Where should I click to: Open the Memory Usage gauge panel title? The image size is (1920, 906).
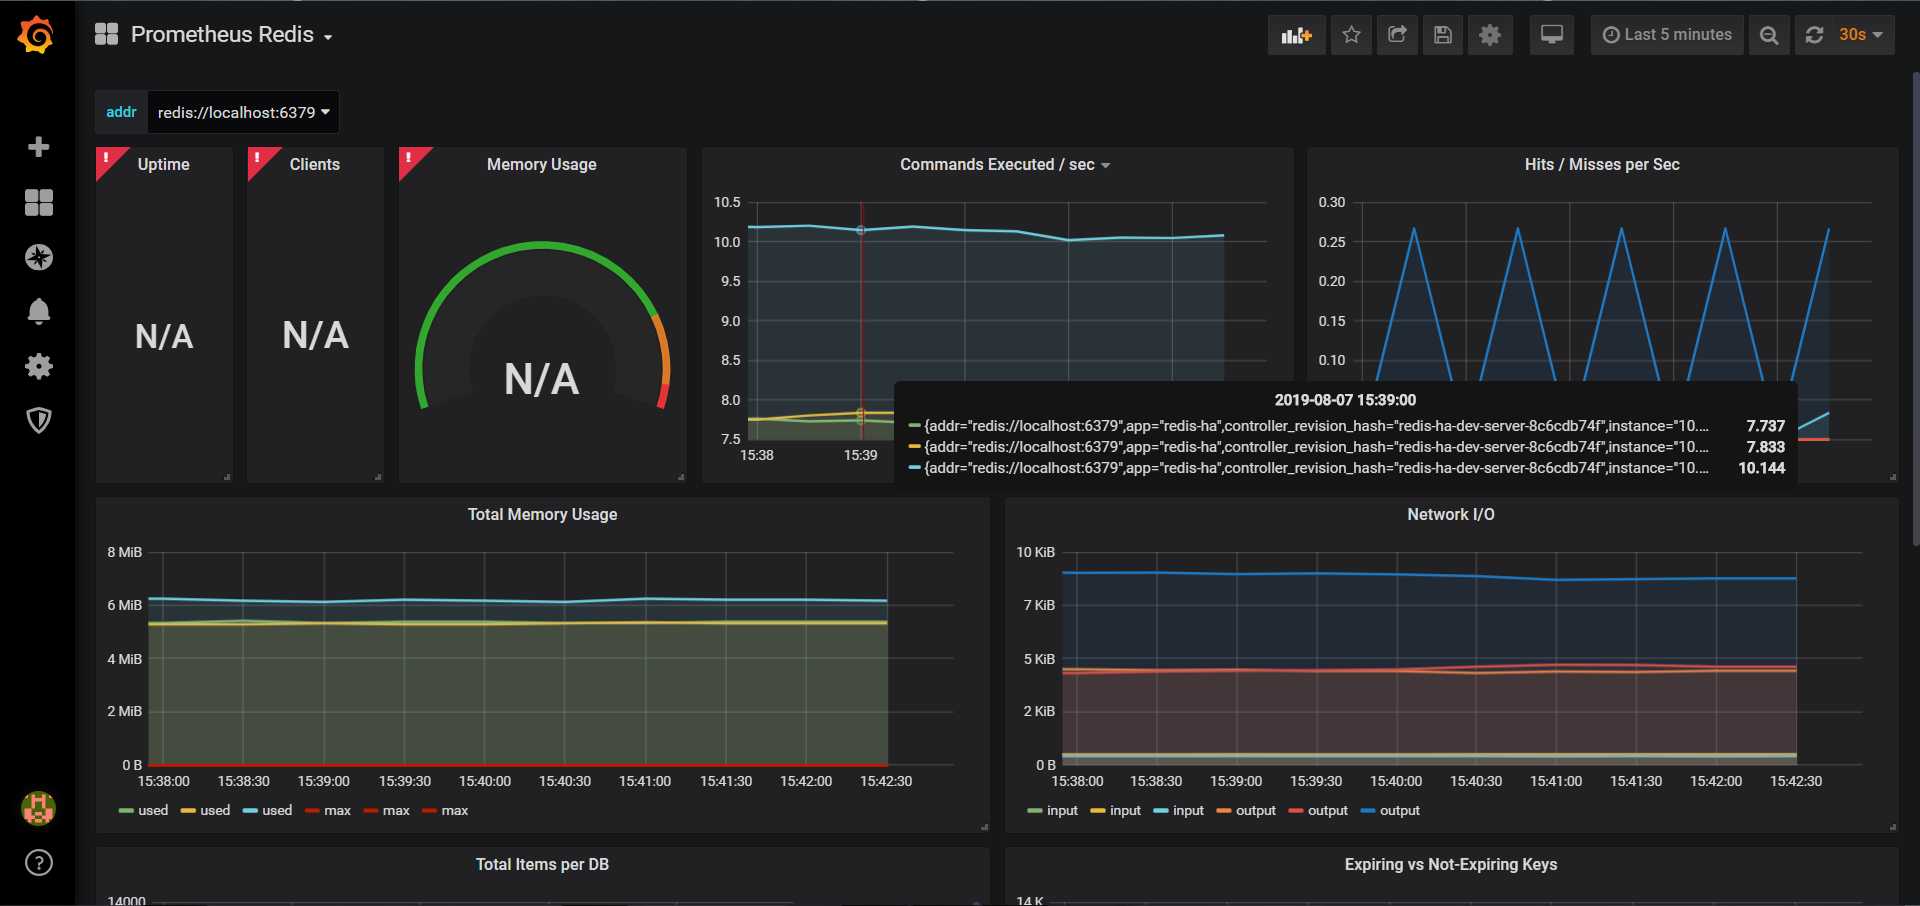542,164
